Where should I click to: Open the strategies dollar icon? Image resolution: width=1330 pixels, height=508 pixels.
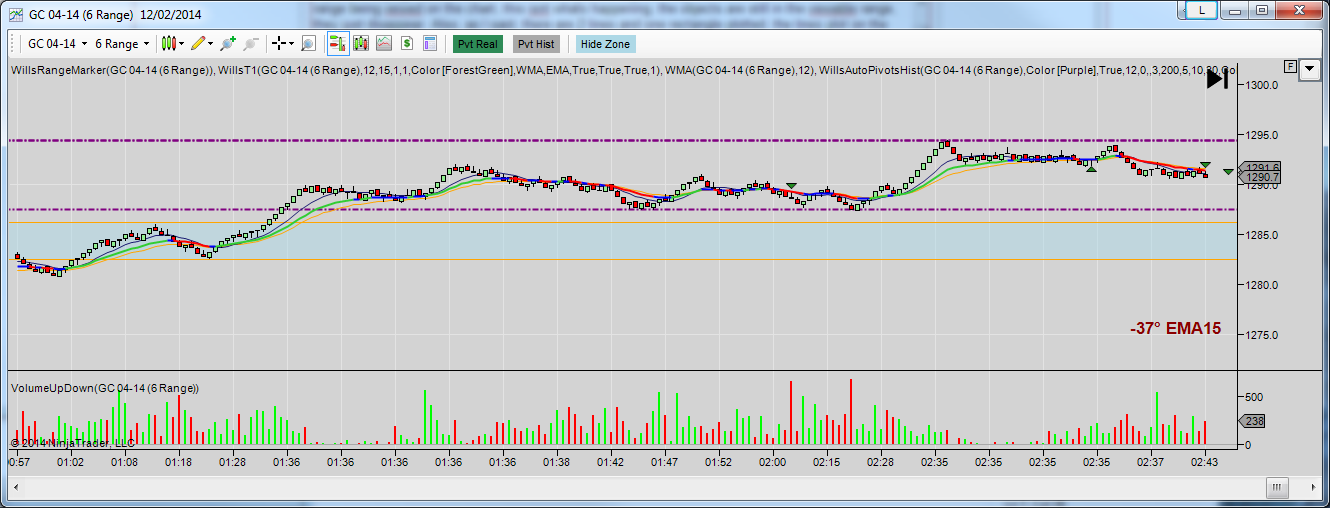[x=407, y=44]
